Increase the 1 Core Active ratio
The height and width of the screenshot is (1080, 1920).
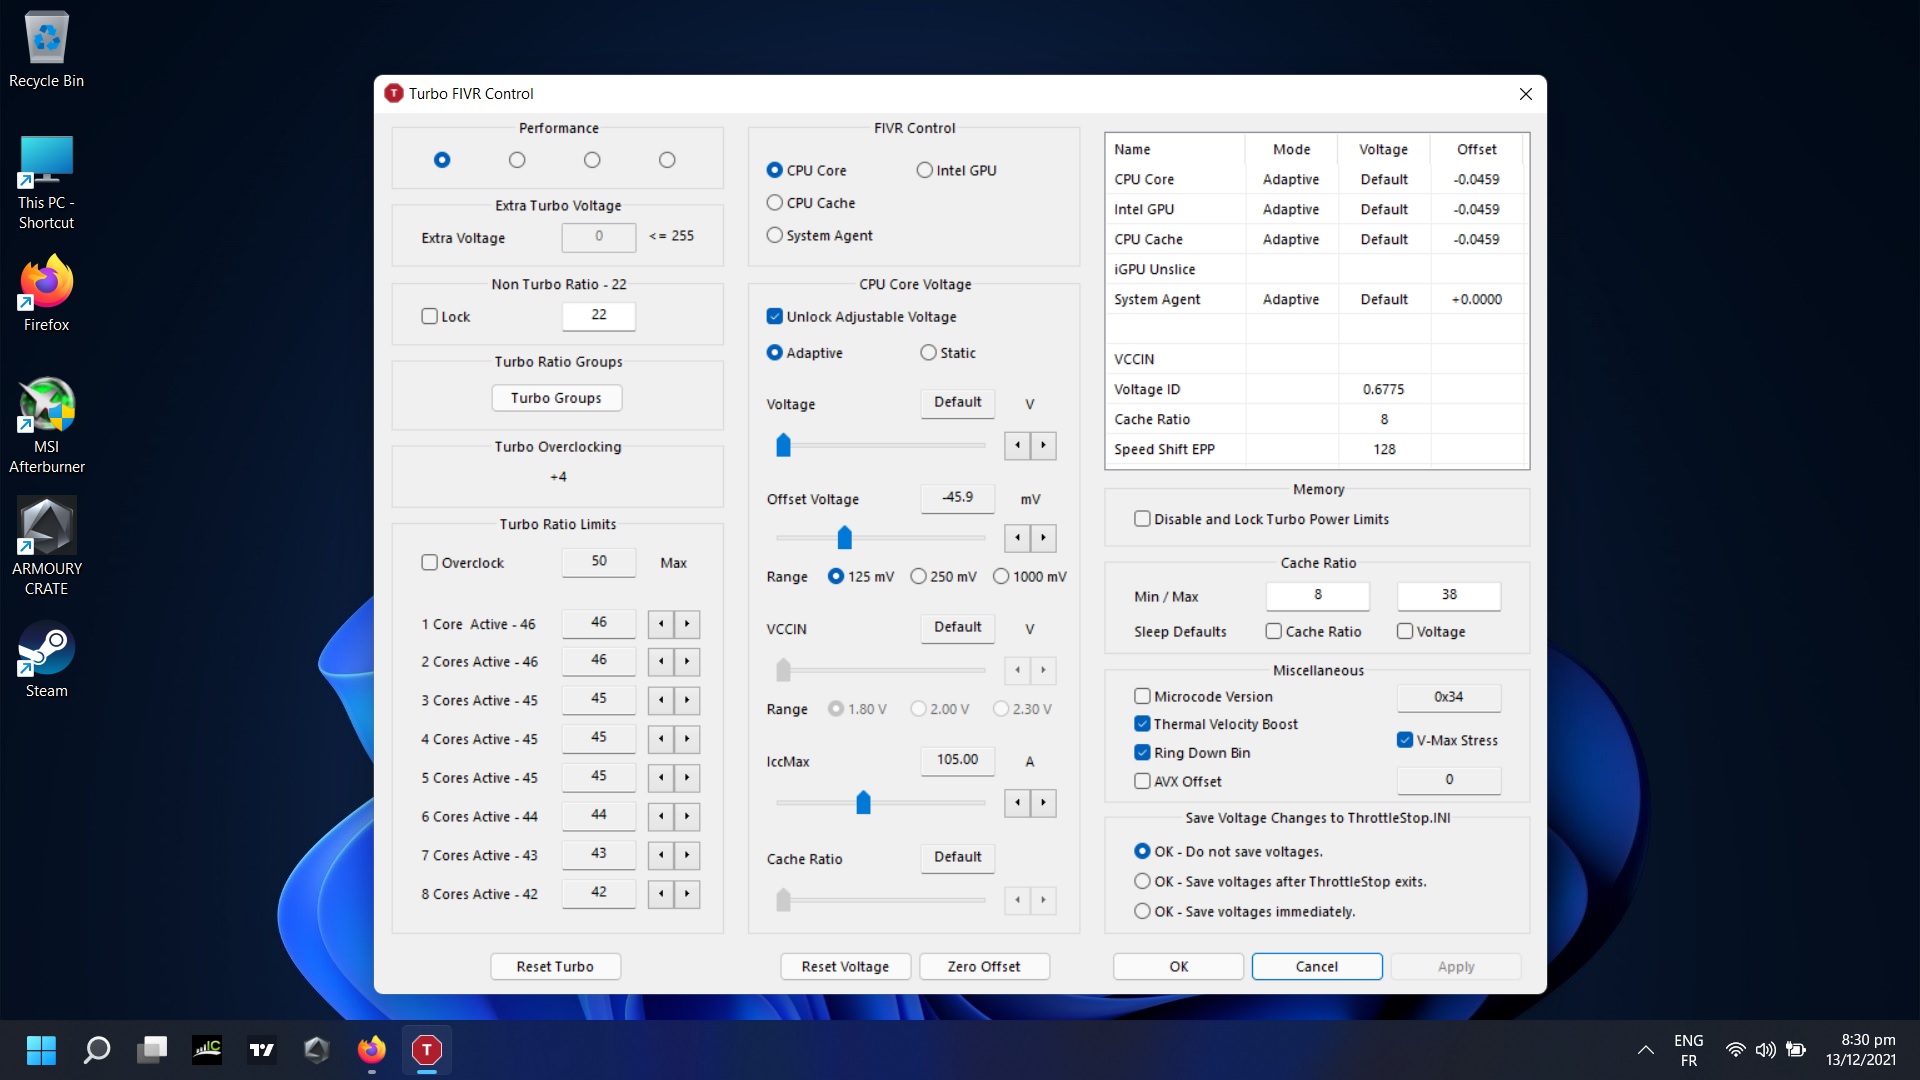click(x=687, y=624)
